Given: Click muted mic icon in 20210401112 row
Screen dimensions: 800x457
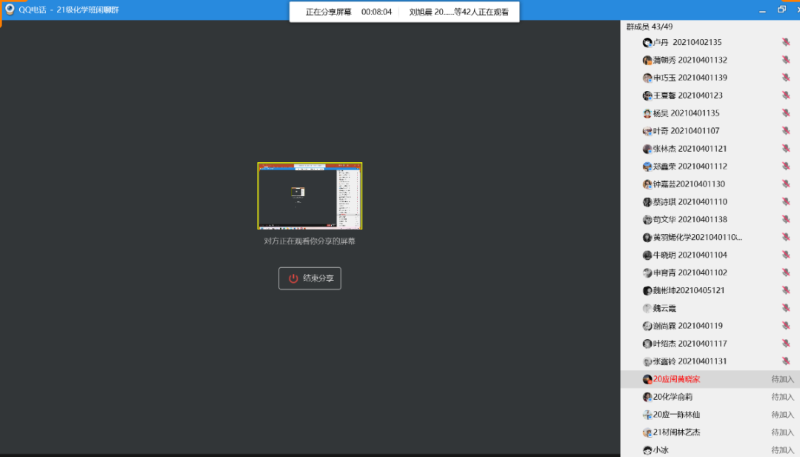Looking at the screenshot, I should [x=786, y=166].
